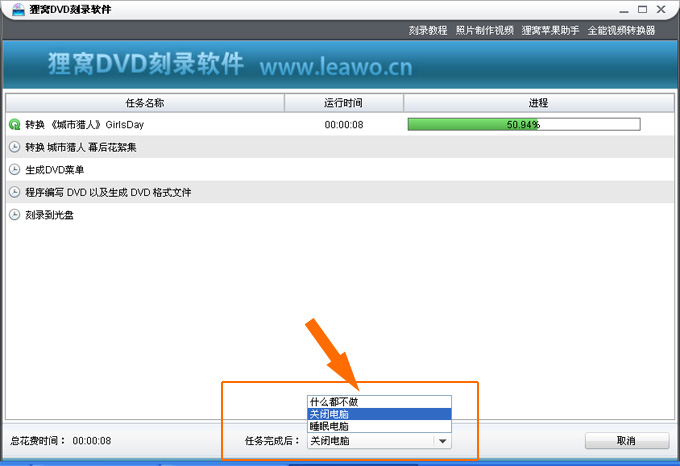Minimize the 狸窝DVD刻录软件 window

click(x=624, y=10)
